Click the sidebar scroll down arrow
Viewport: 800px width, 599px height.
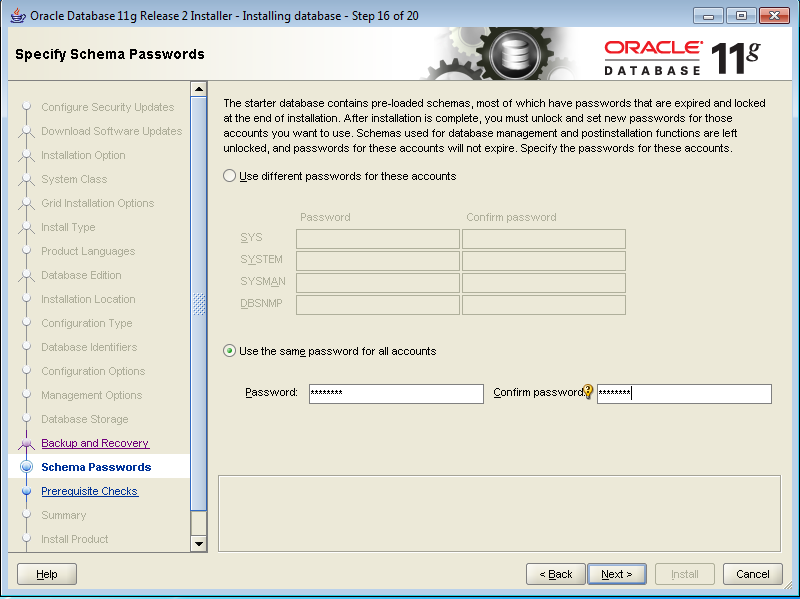[x=198, y=544]
